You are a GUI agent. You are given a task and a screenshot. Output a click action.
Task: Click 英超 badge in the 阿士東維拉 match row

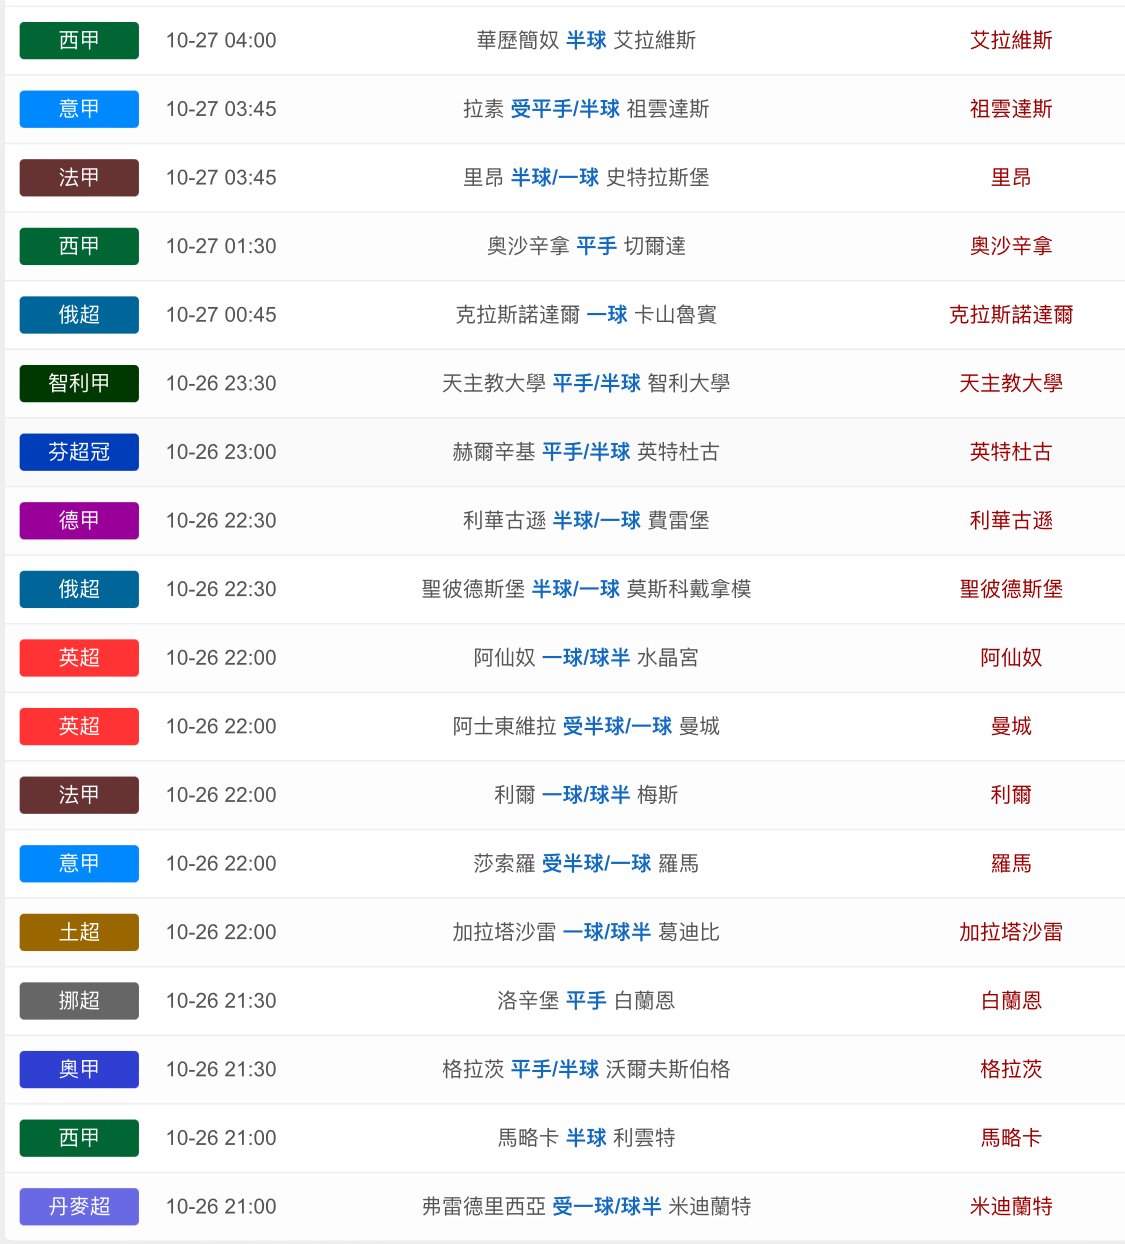[79, 726]
